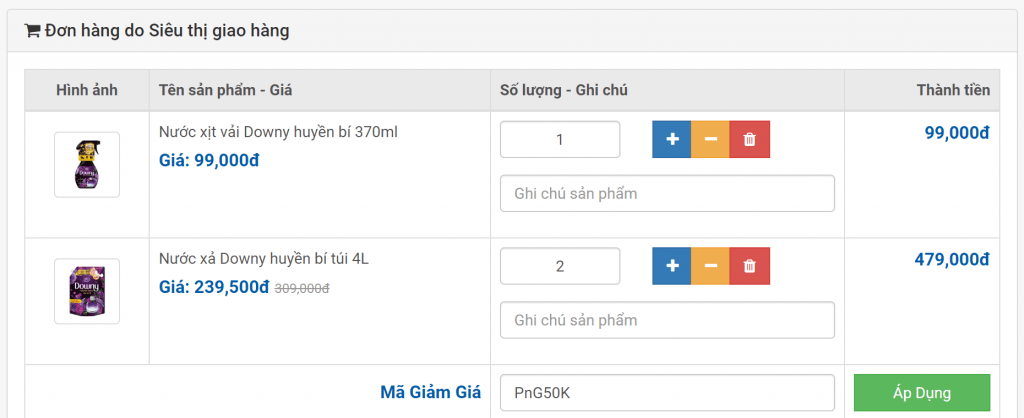Click note field for Downy túi 4L
The width and height of the screenshot is (1024, 418).
pyautogui.click(x=667, y=320)
